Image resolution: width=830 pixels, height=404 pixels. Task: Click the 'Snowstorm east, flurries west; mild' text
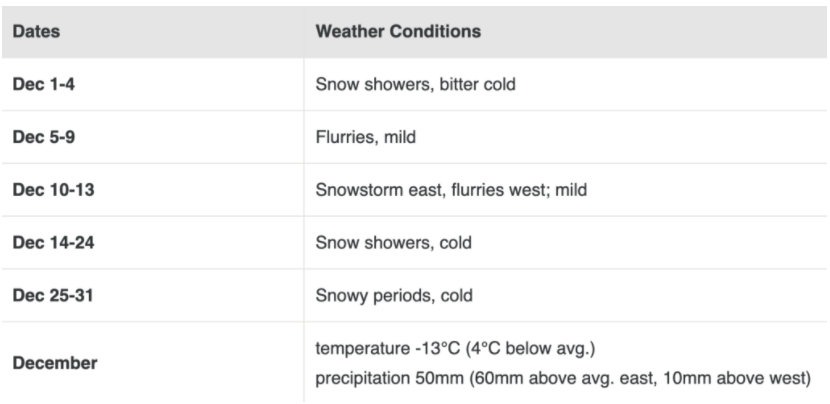[x=451, y=190]
